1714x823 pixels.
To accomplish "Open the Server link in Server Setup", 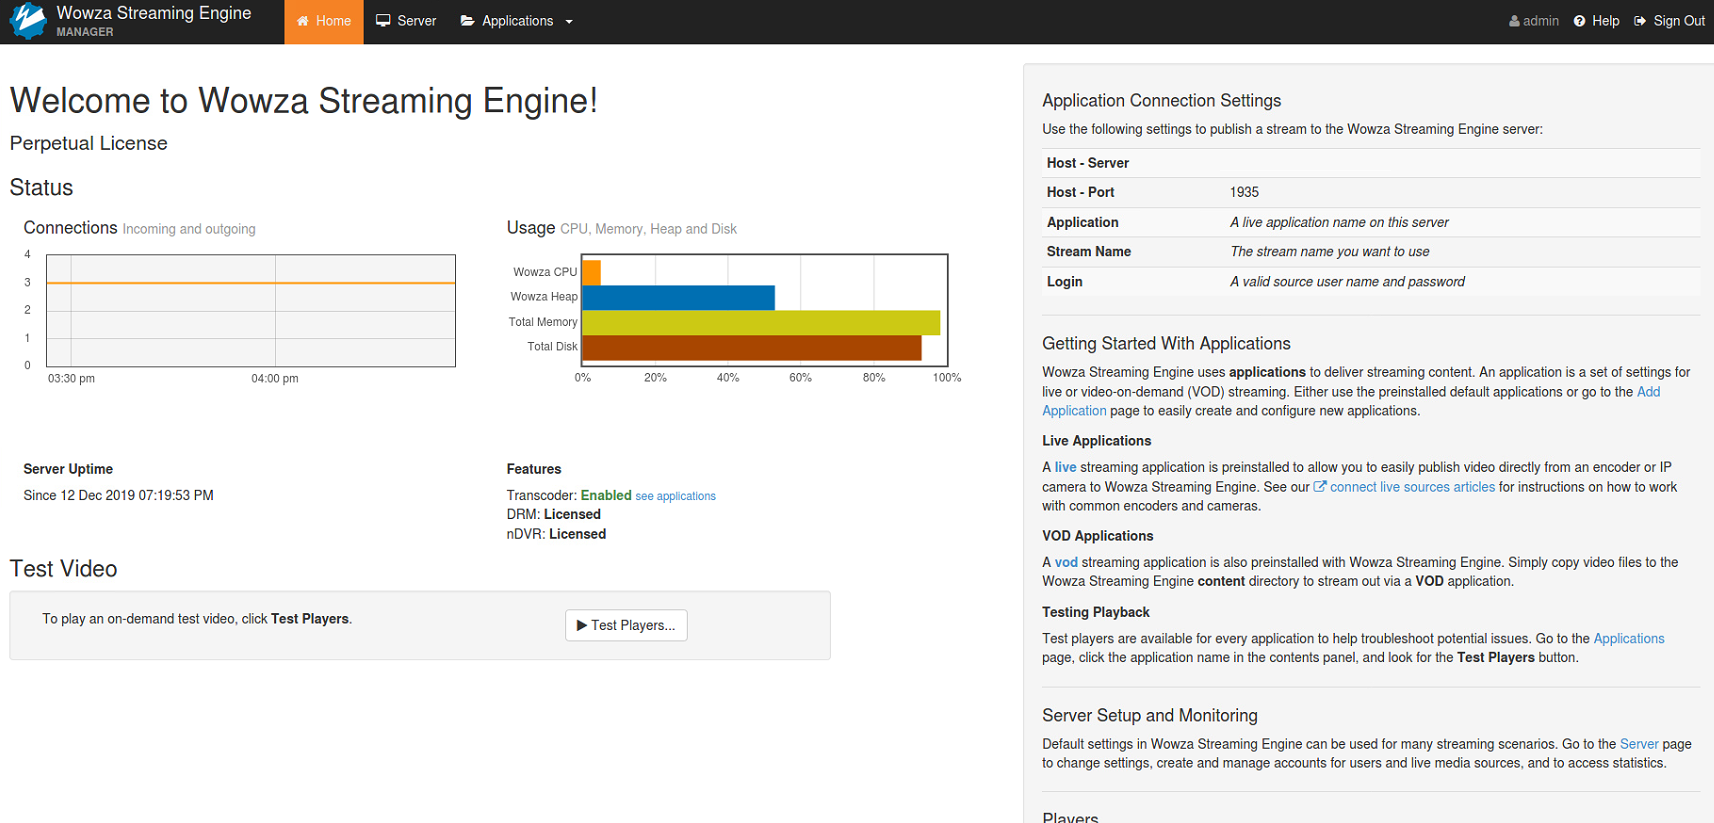I will [1639, 744].
